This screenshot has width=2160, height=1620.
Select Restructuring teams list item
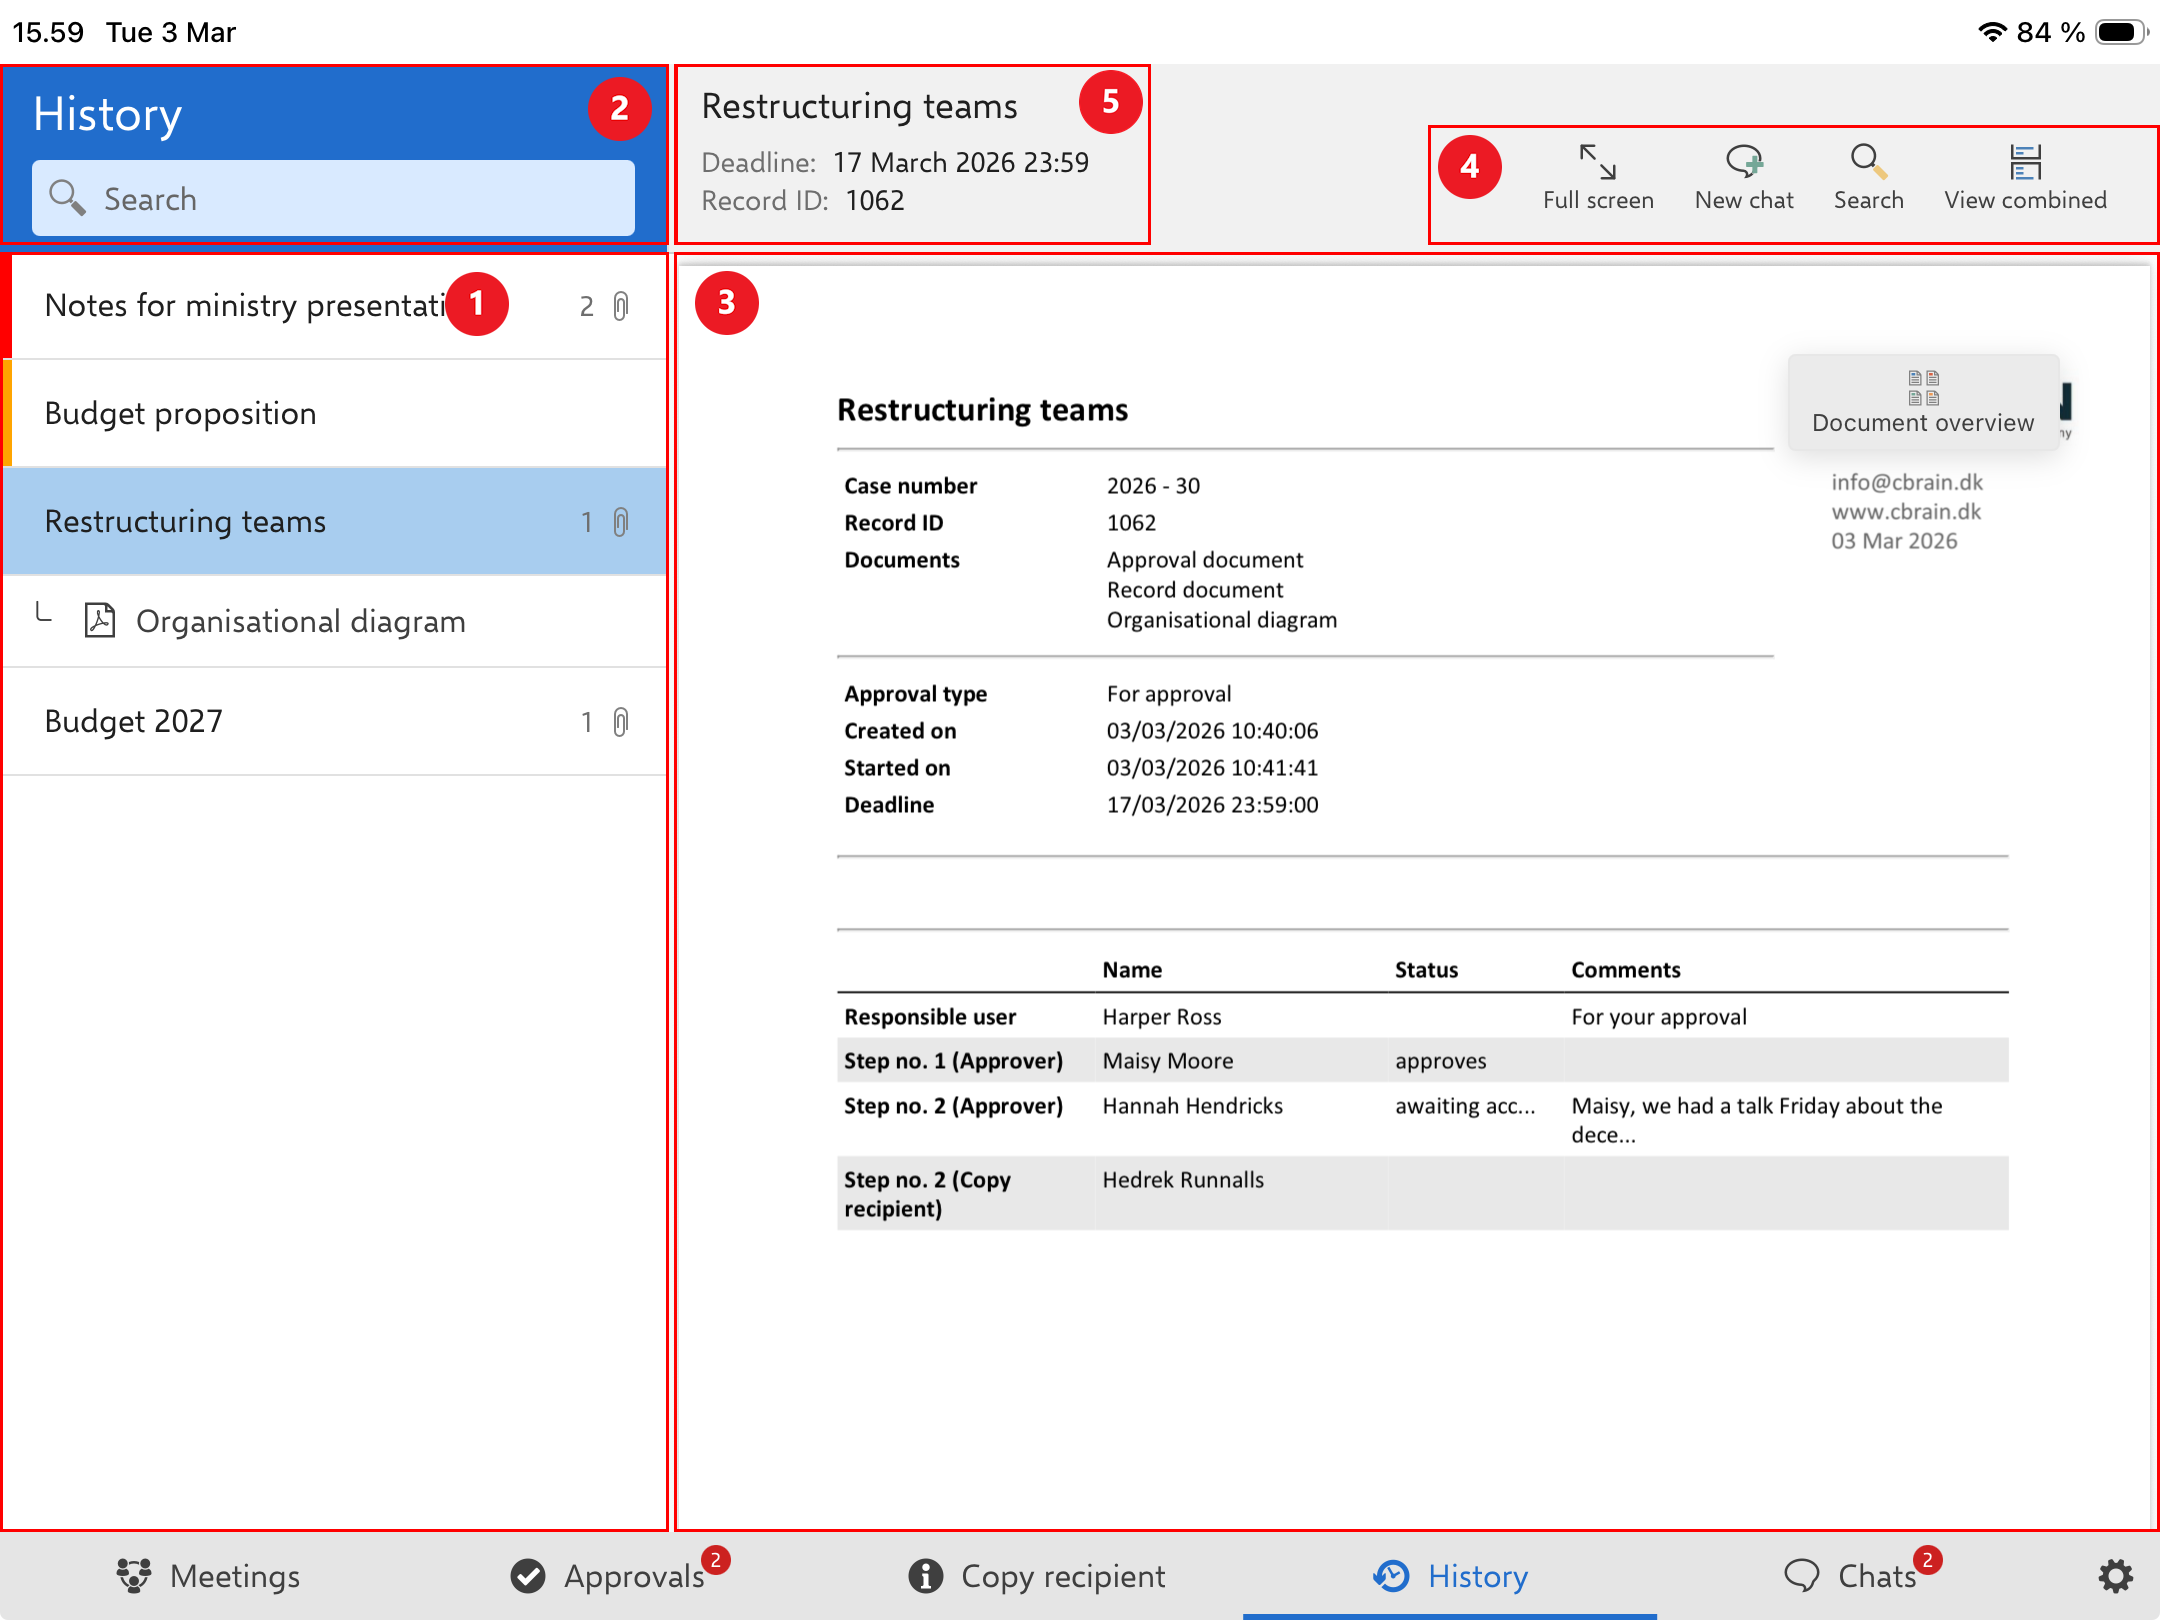(x=335, y=522)
